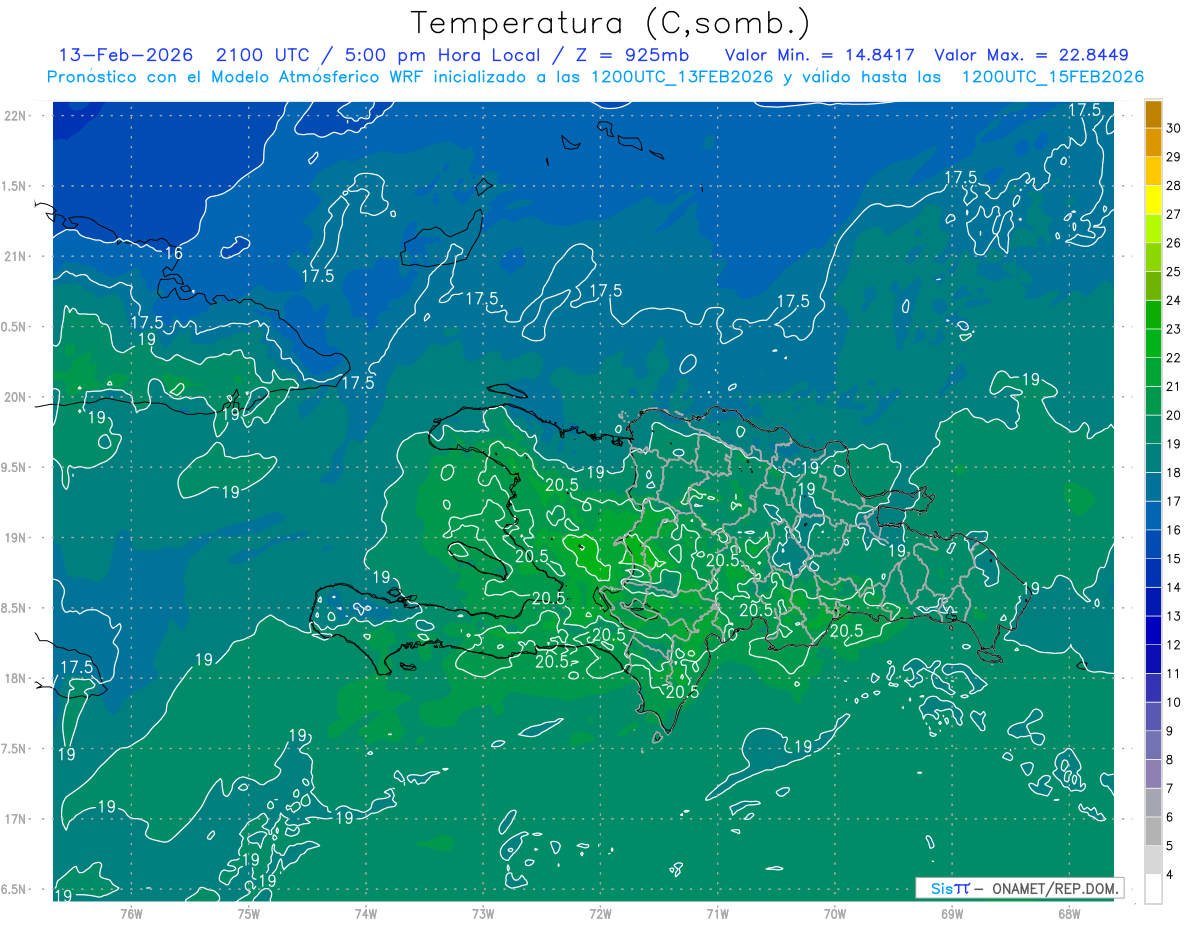1200x927 pixels.
Task: Click the color scale value "20"
Action: click(1174, 416)
